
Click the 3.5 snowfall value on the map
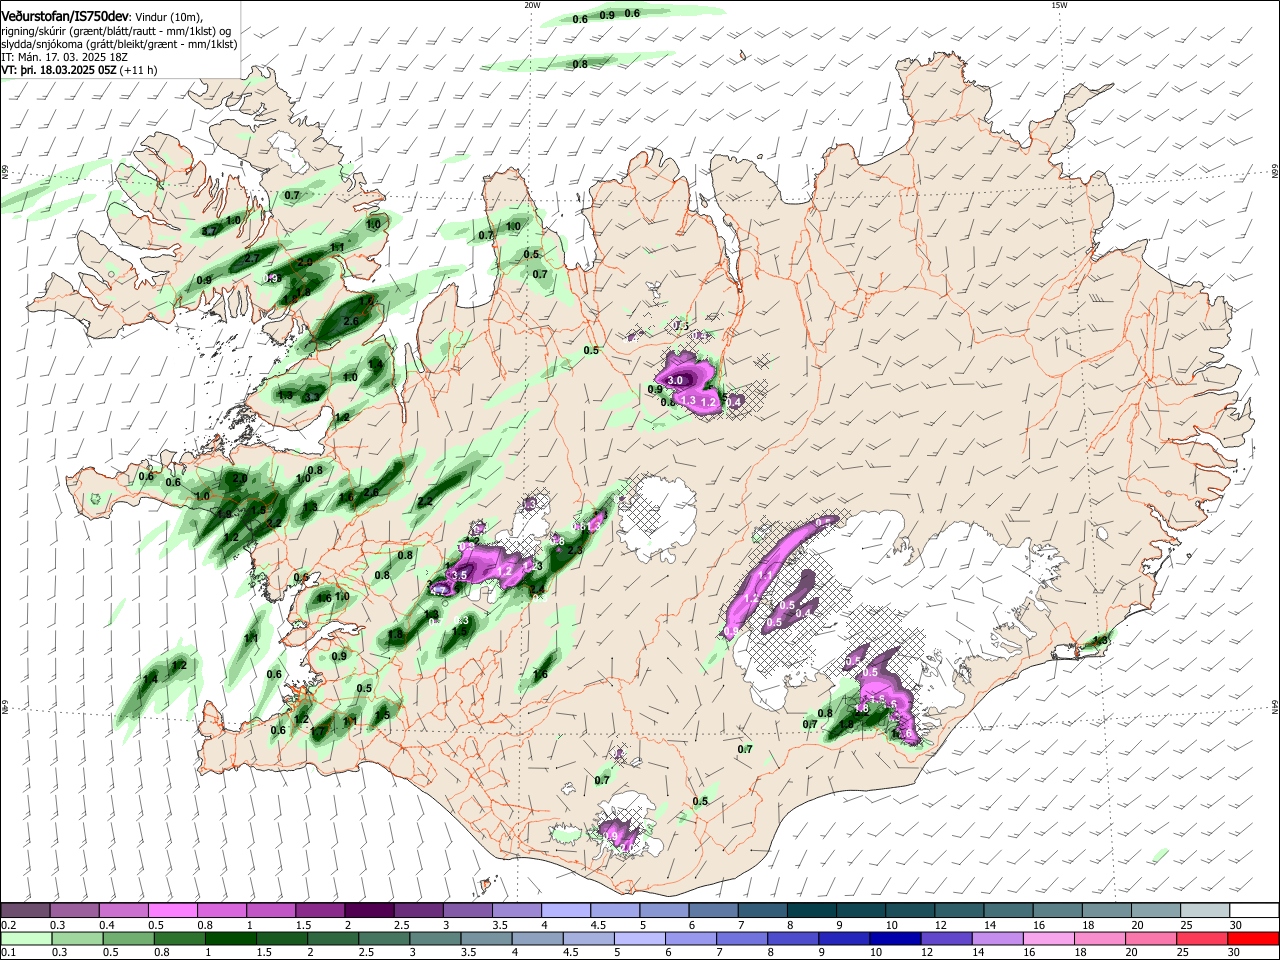tap(460, 576)
